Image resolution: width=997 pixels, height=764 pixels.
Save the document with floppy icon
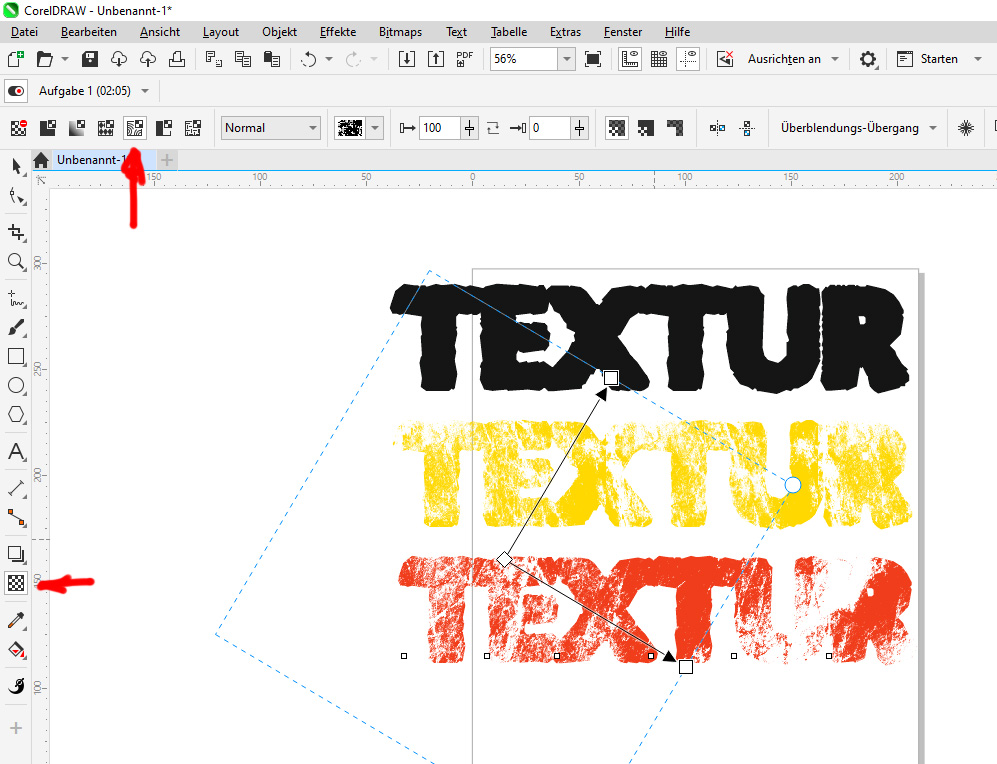(x=90, y=59)
